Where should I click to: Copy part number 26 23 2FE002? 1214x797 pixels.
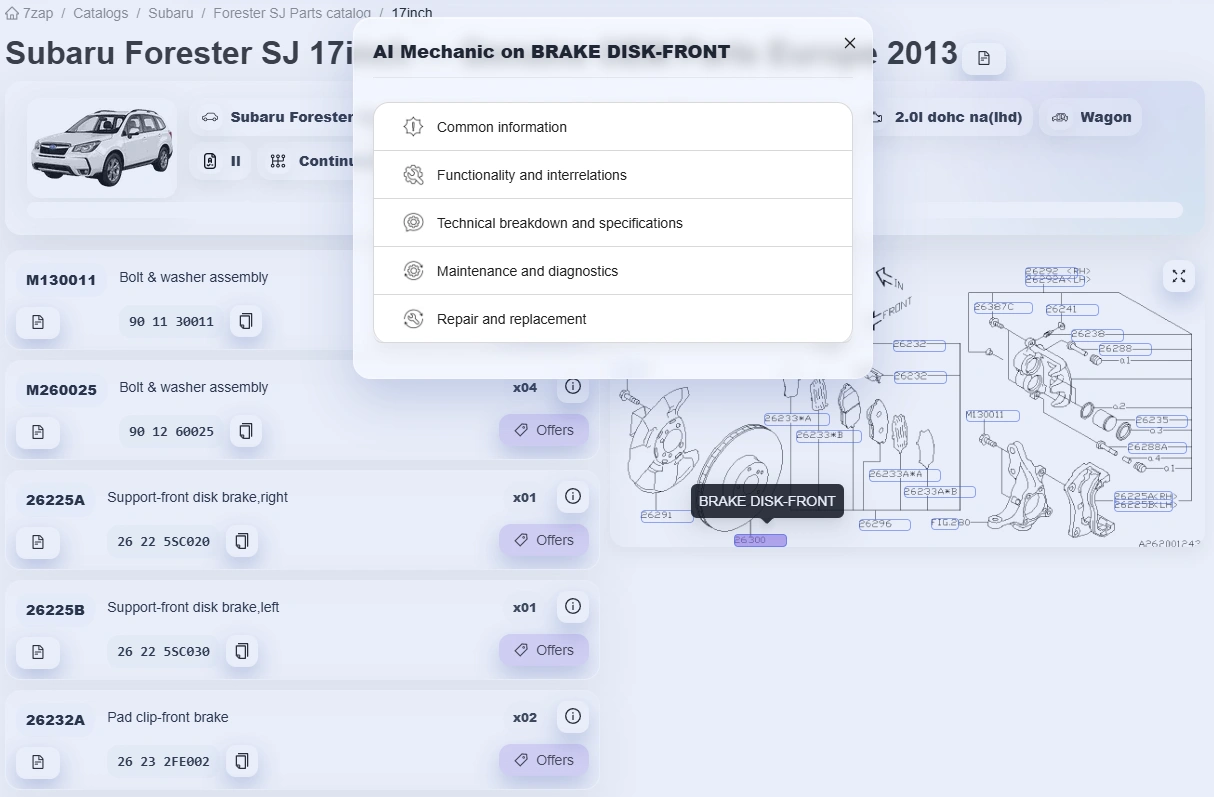click(x=241, y=762)
